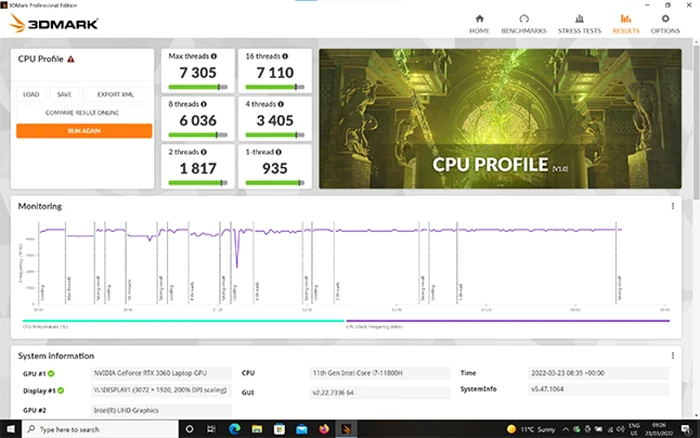700x438 pixels.
Task: Click the weather 11°C Sunny widget
Action: point(531,430)
